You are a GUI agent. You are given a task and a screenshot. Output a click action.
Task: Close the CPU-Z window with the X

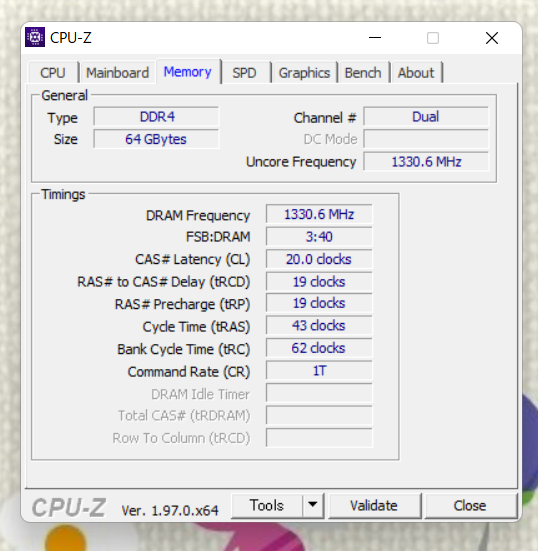(492, 38)
